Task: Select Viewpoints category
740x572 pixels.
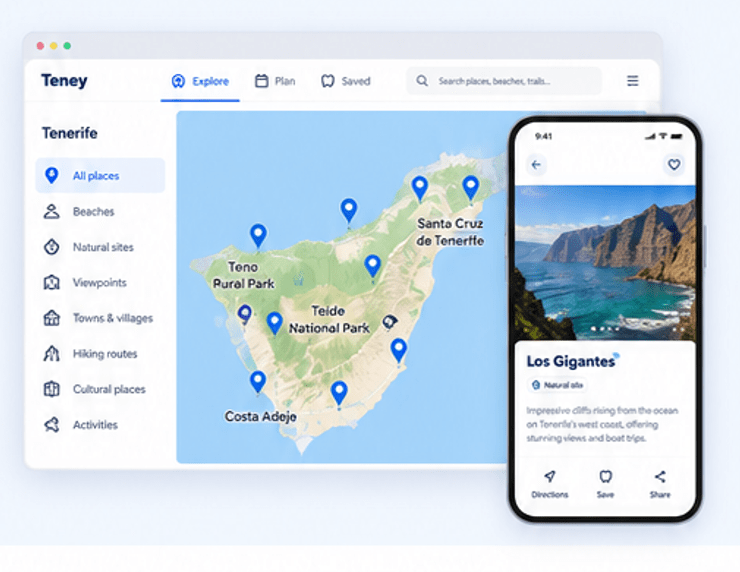Action: 100,283
